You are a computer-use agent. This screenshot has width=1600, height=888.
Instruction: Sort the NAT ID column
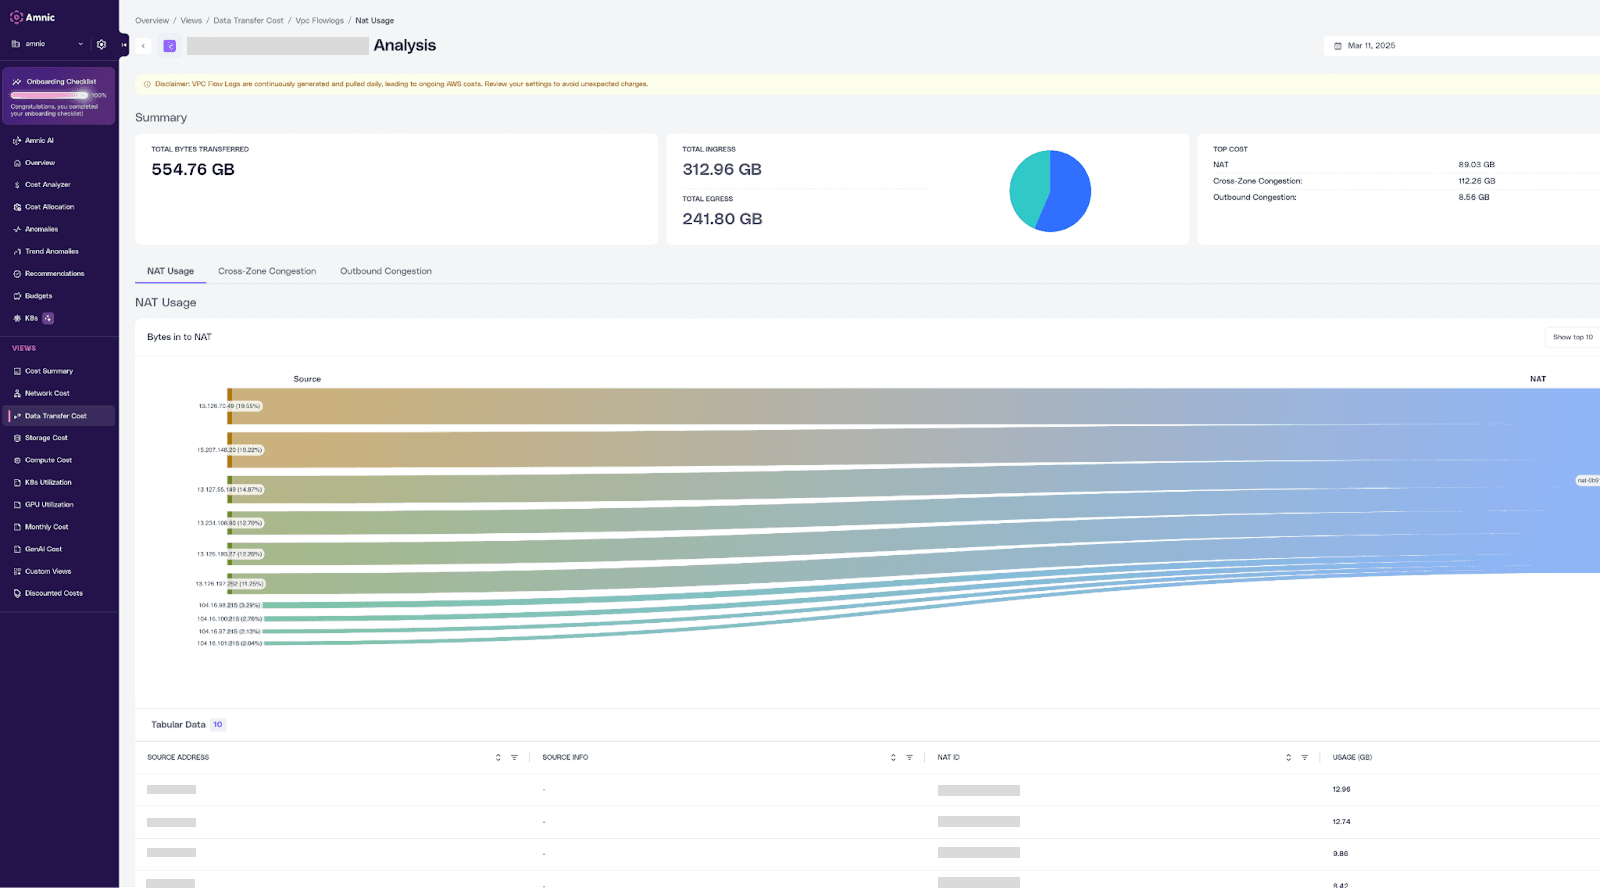click(x=1288, y=757)
